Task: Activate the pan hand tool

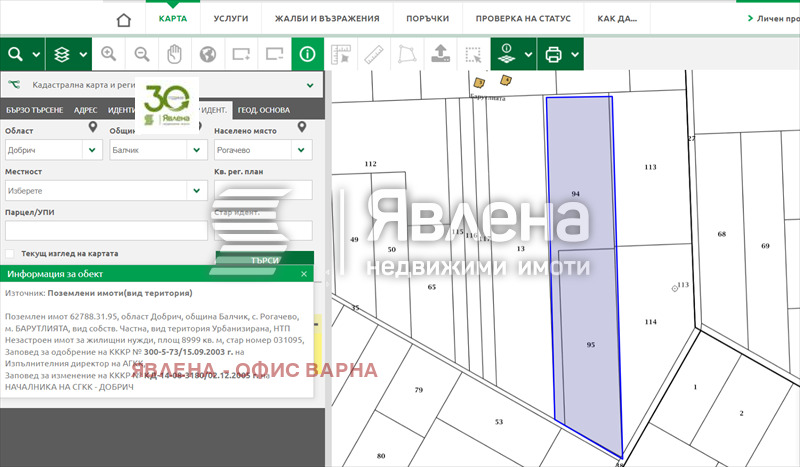Action: [174, 54]
